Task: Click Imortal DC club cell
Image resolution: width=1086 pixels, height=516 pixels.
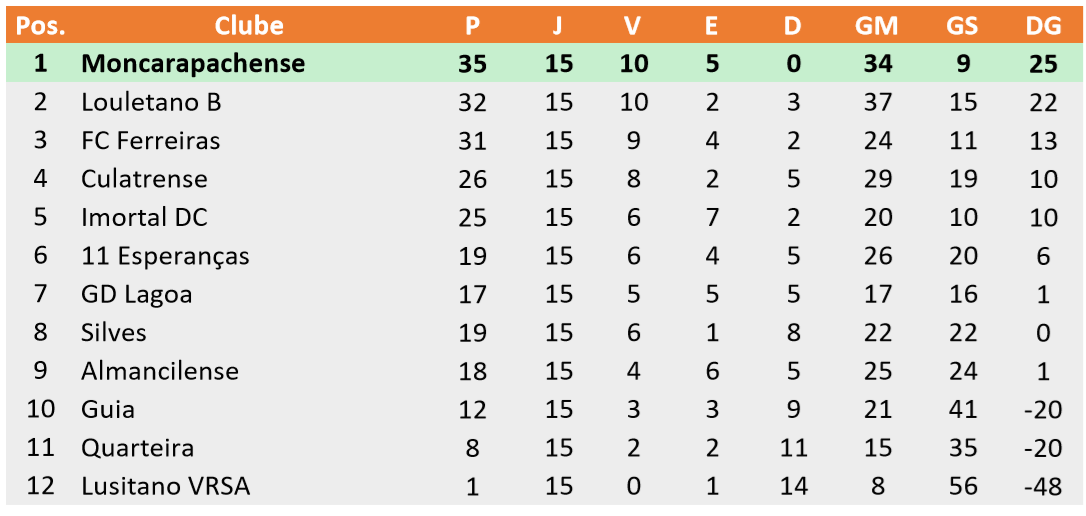Action: [x=144, y=218]
